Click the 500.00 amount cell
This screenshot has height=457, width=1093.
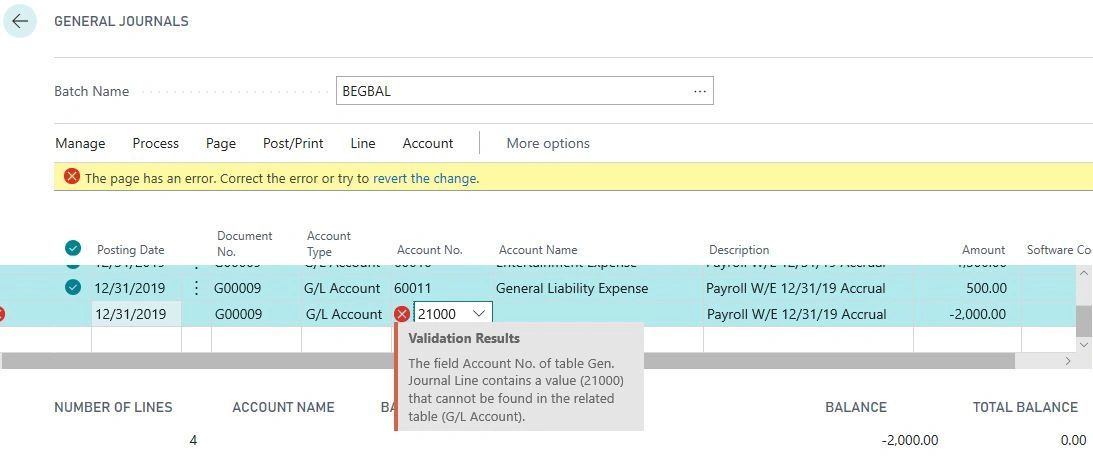(x=986, y=288)
